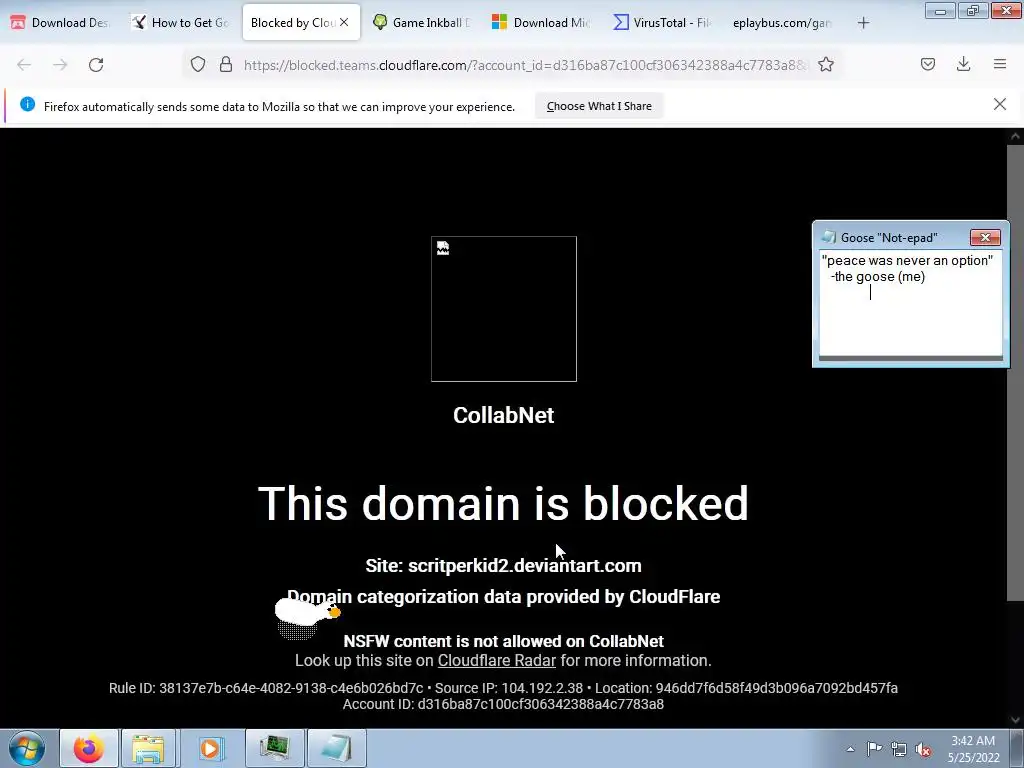Open the Windows Start menu
The width and height of the screenshot is (1024, 768).
coord(27,748)
